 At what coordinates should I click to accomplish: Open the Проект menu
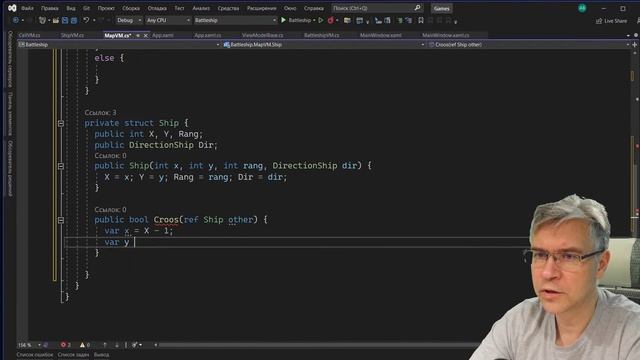click(106, 8)
